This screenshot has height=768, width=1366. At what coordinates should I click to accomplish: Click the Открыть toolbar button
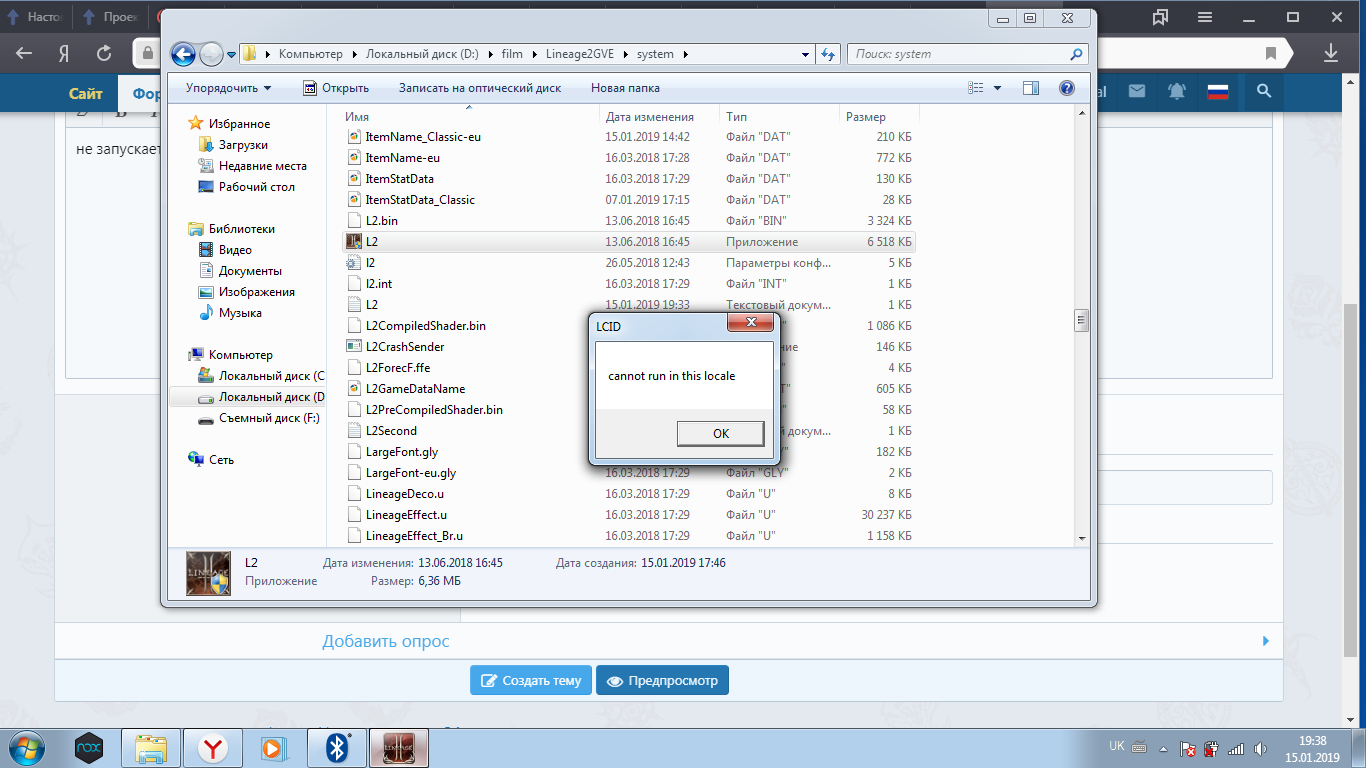coord(336,88)
